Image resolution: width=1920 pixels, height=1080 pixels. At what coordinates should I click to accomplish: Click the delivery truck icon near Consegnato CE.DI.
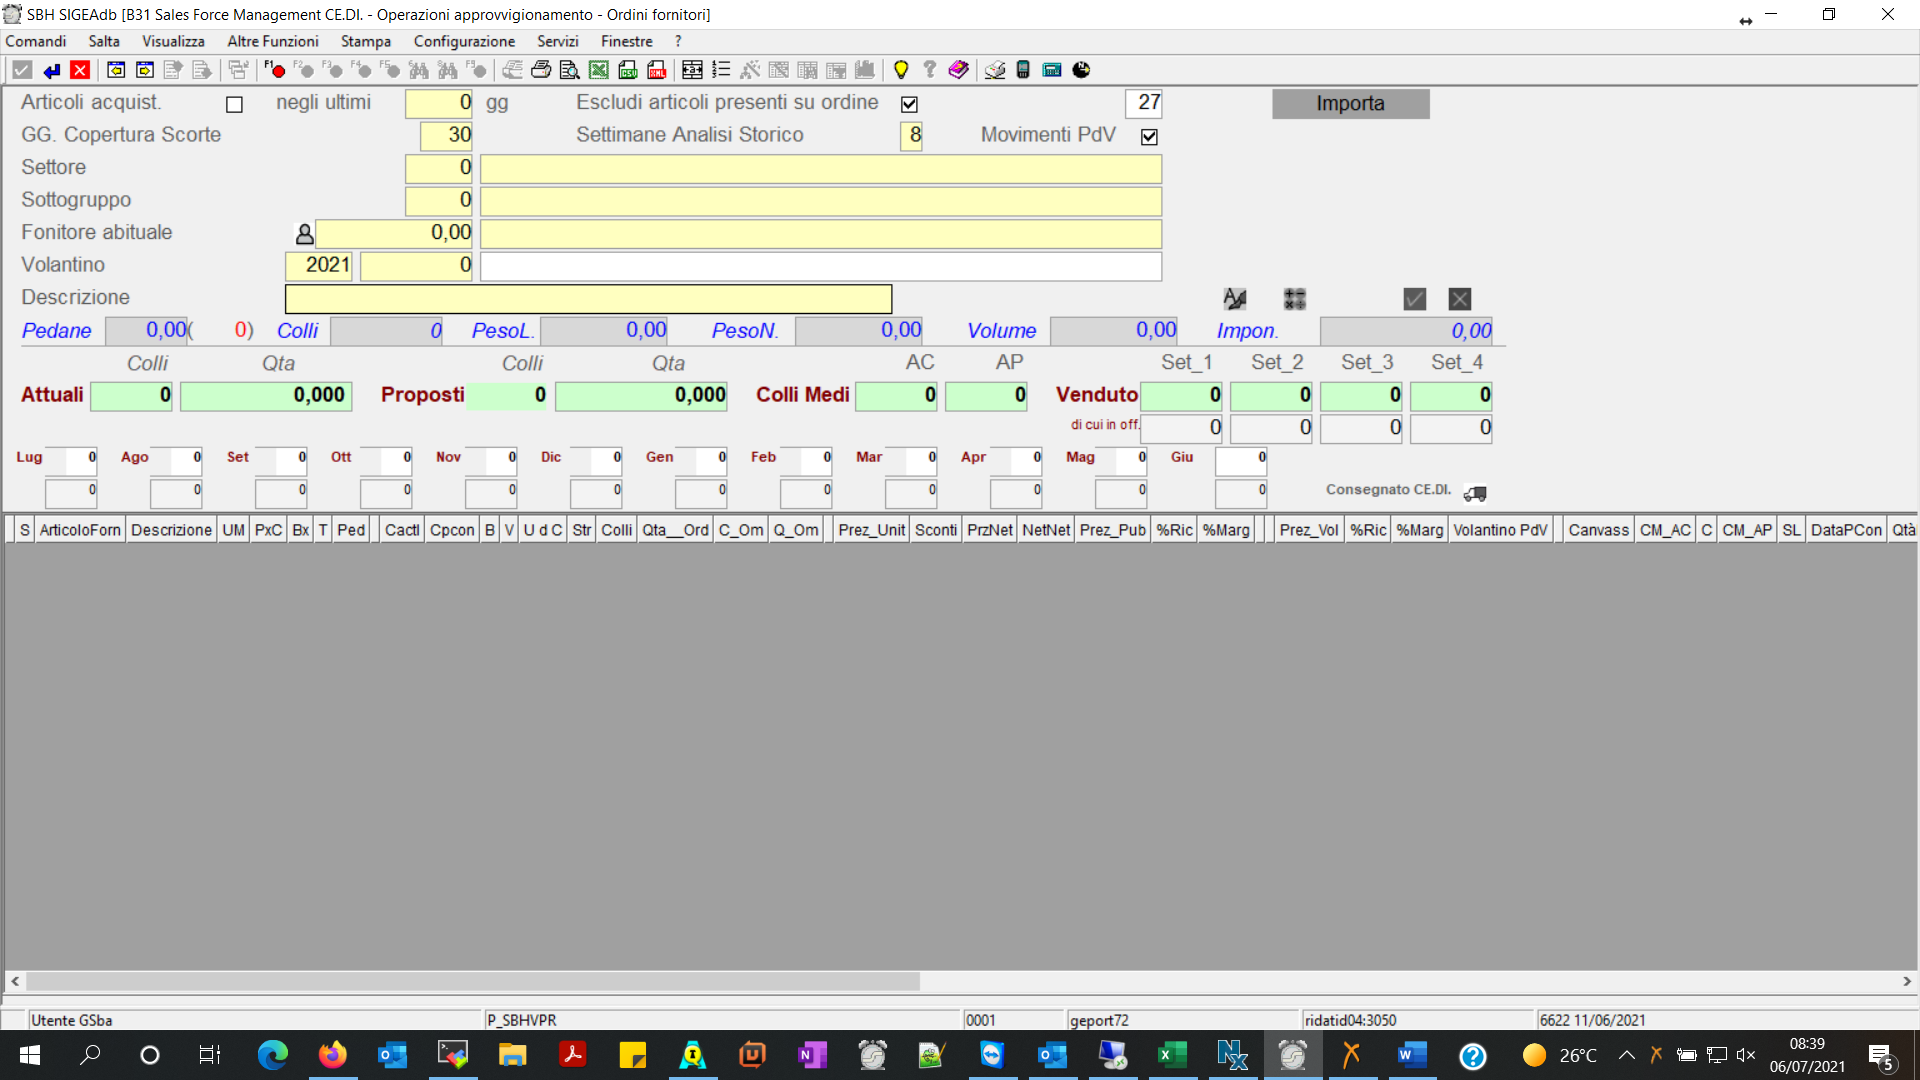[x=1475, y=493]
